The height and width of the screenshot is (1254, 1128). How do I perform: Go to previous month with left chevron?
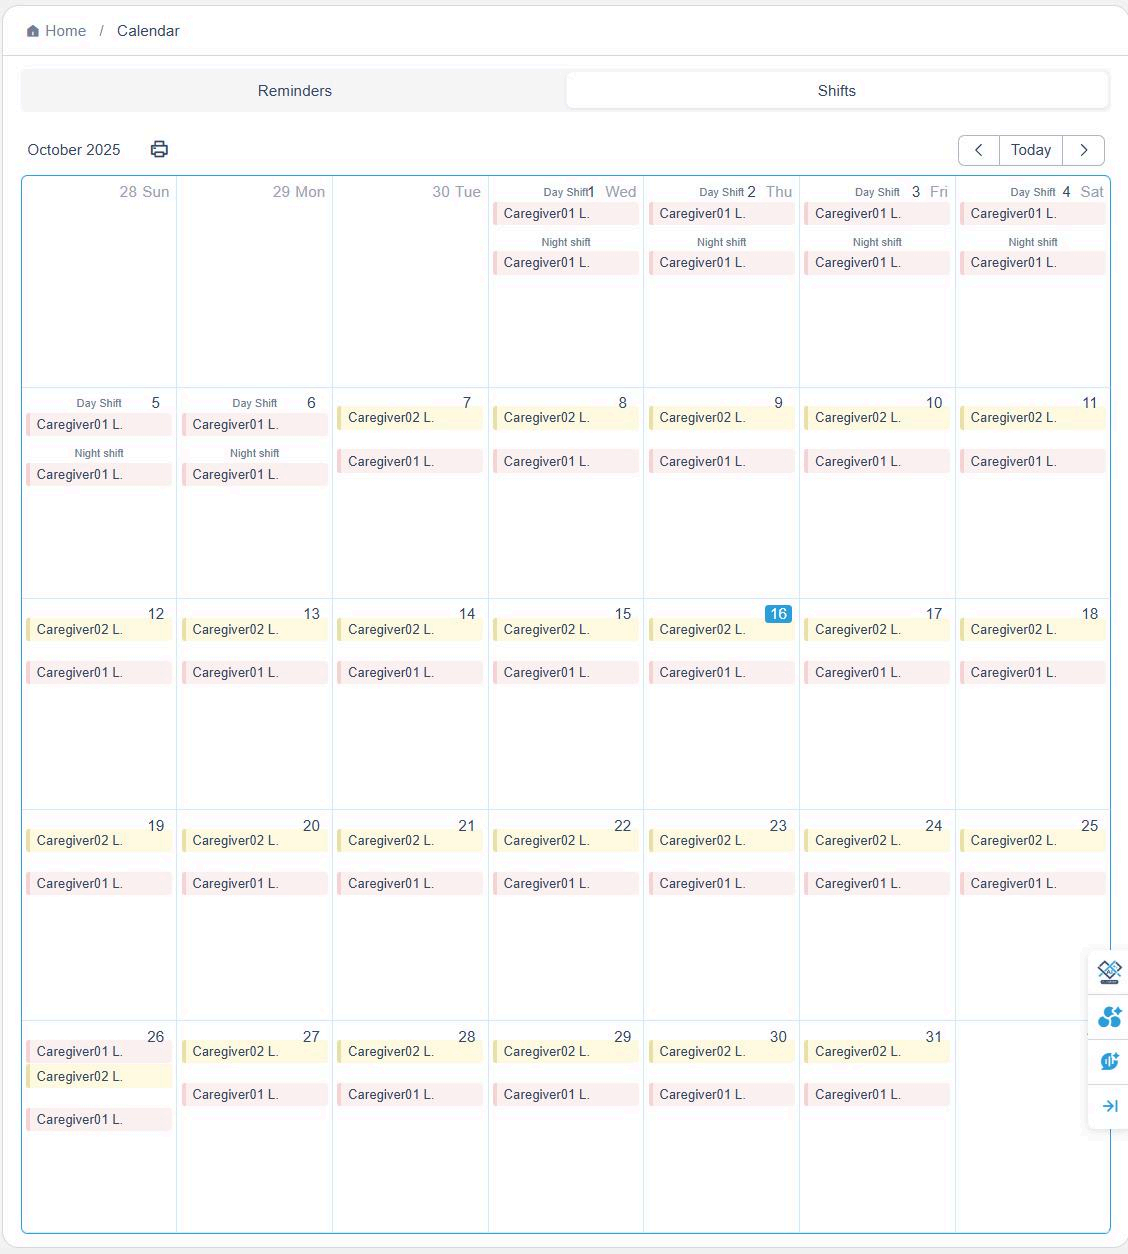tap(978, 150)
